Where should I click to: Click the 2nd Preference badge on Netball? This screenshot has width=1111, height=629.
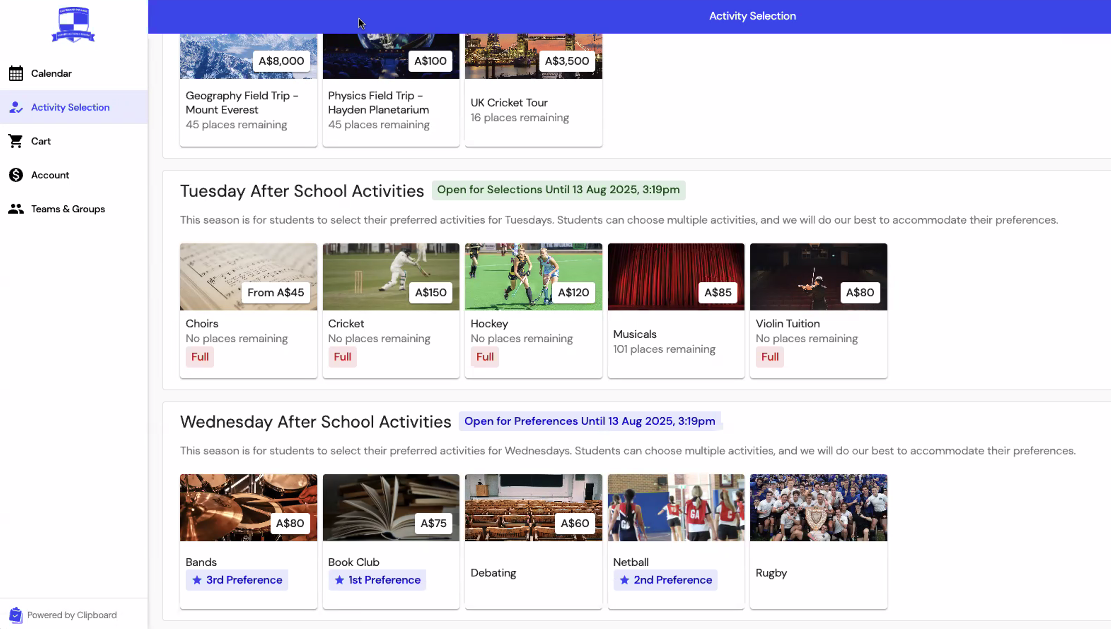665,580
